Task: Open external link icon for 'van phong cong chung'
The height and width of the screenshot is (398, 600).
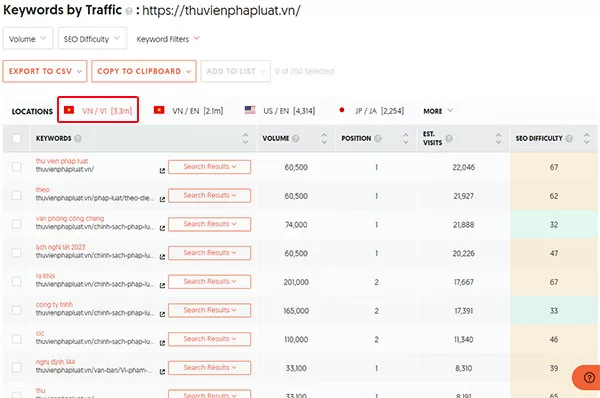Action: pos(162,228)
